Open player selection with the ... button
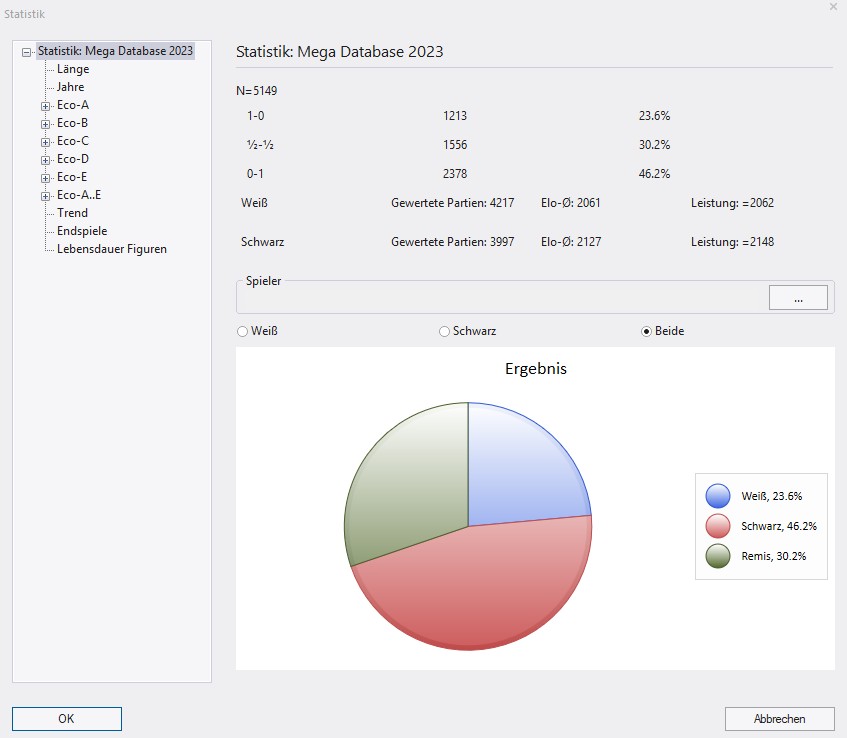 click(797, 297)
